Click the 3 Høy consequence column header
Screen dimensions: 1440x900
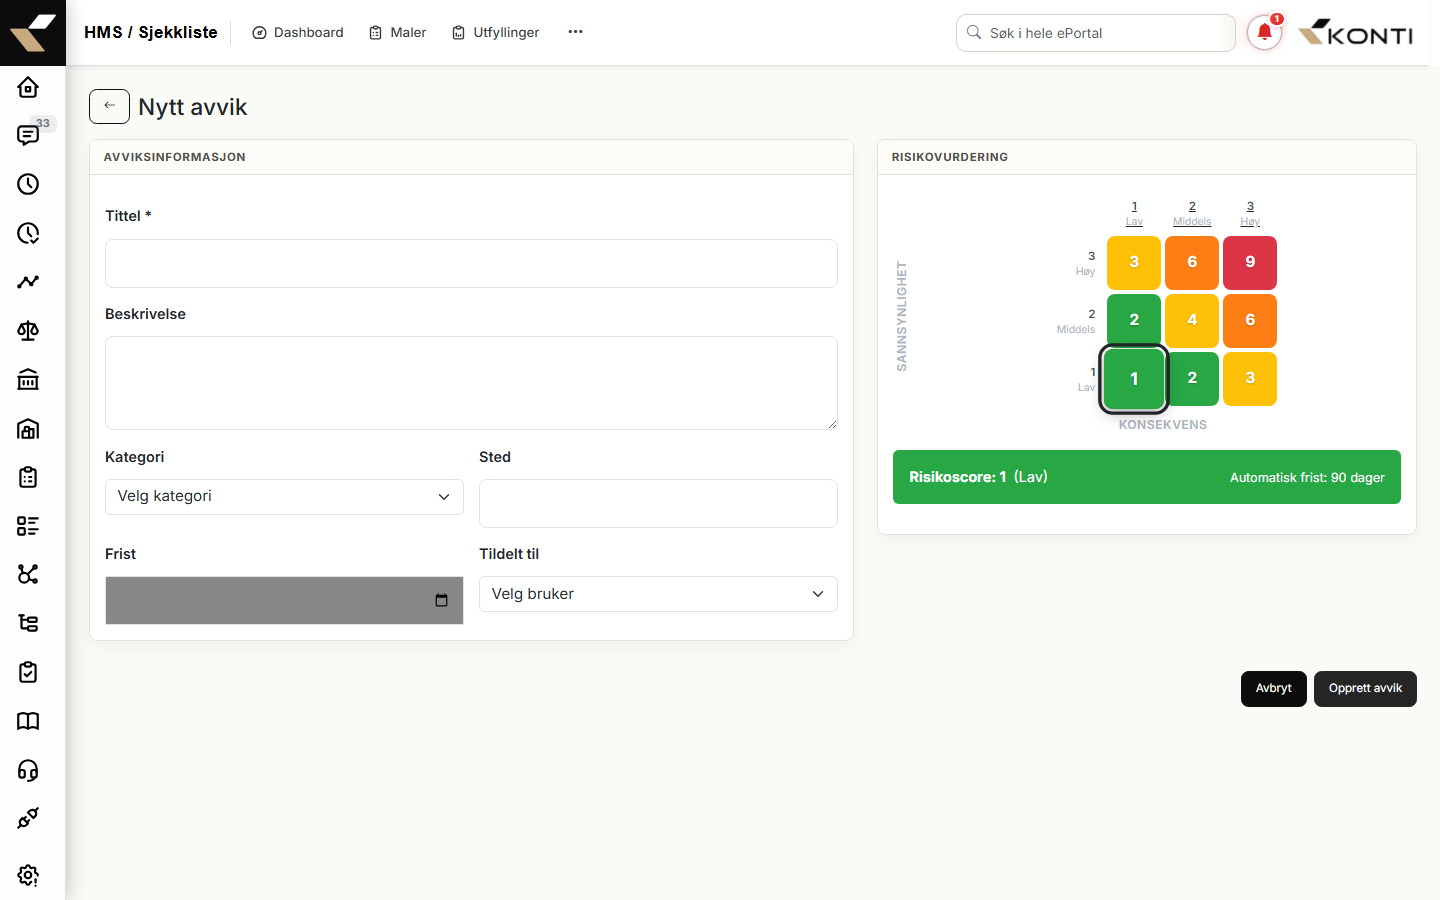click(x=1250, y=214)
